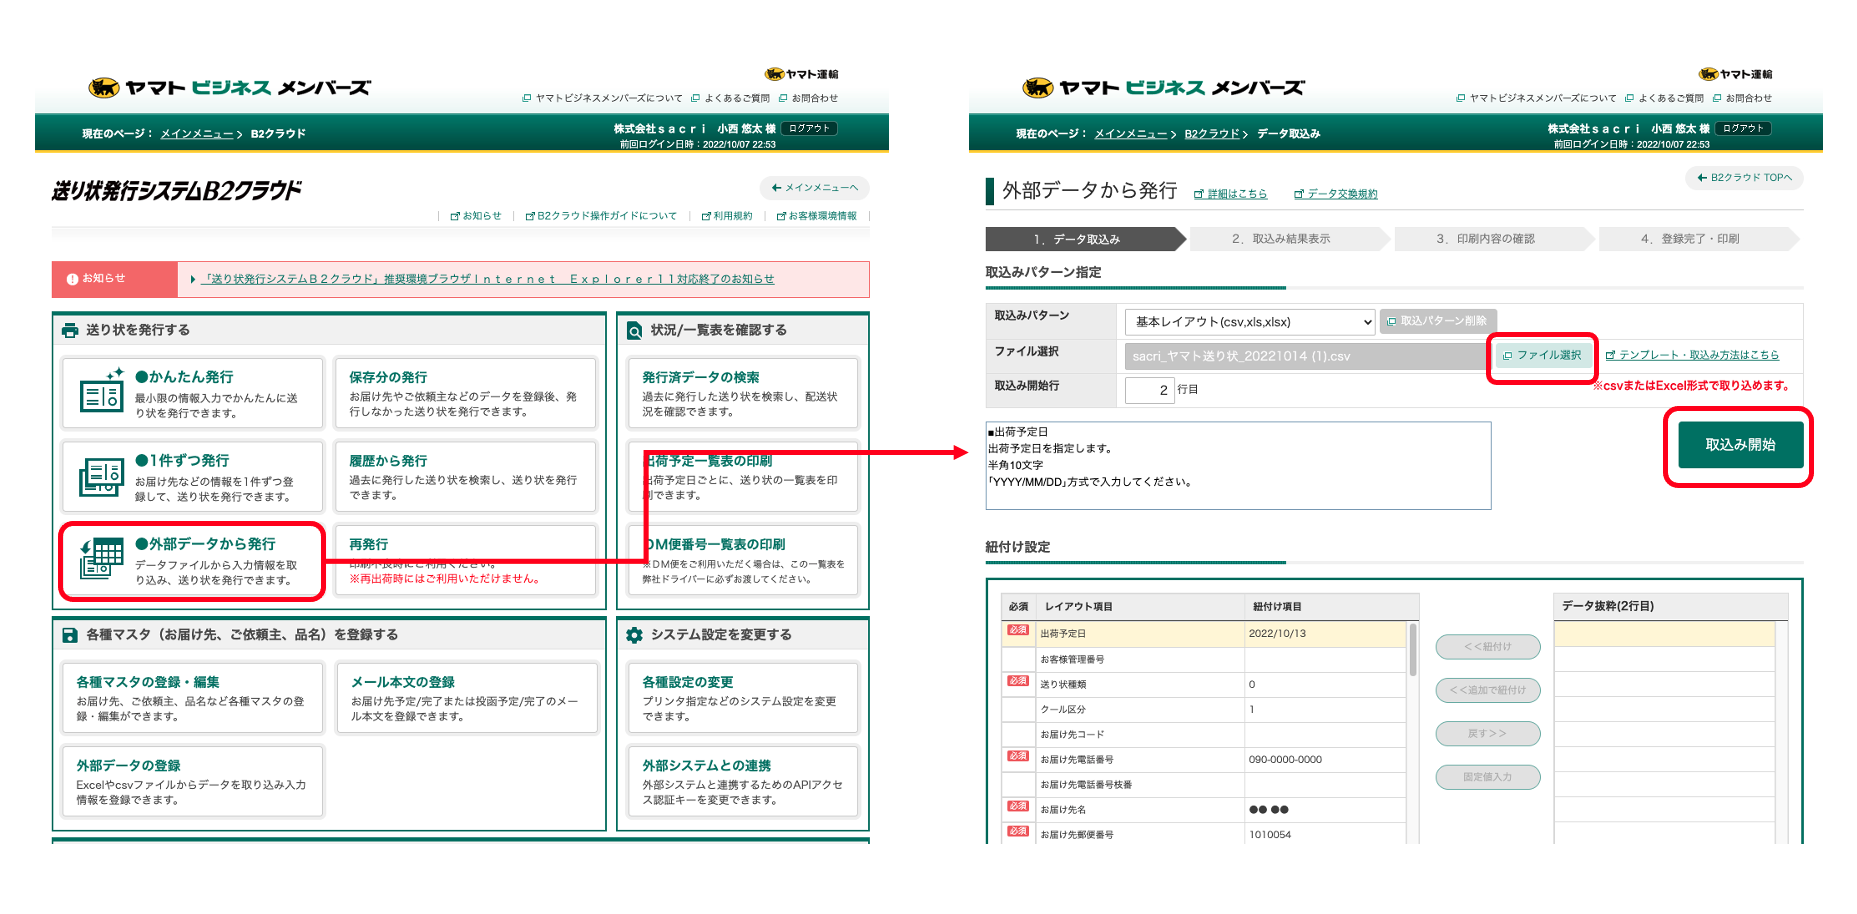Open 外部システムとの連携
The width and height of the screenshot is (1857, 914).
pyautogui.click(x=743, y=781)
